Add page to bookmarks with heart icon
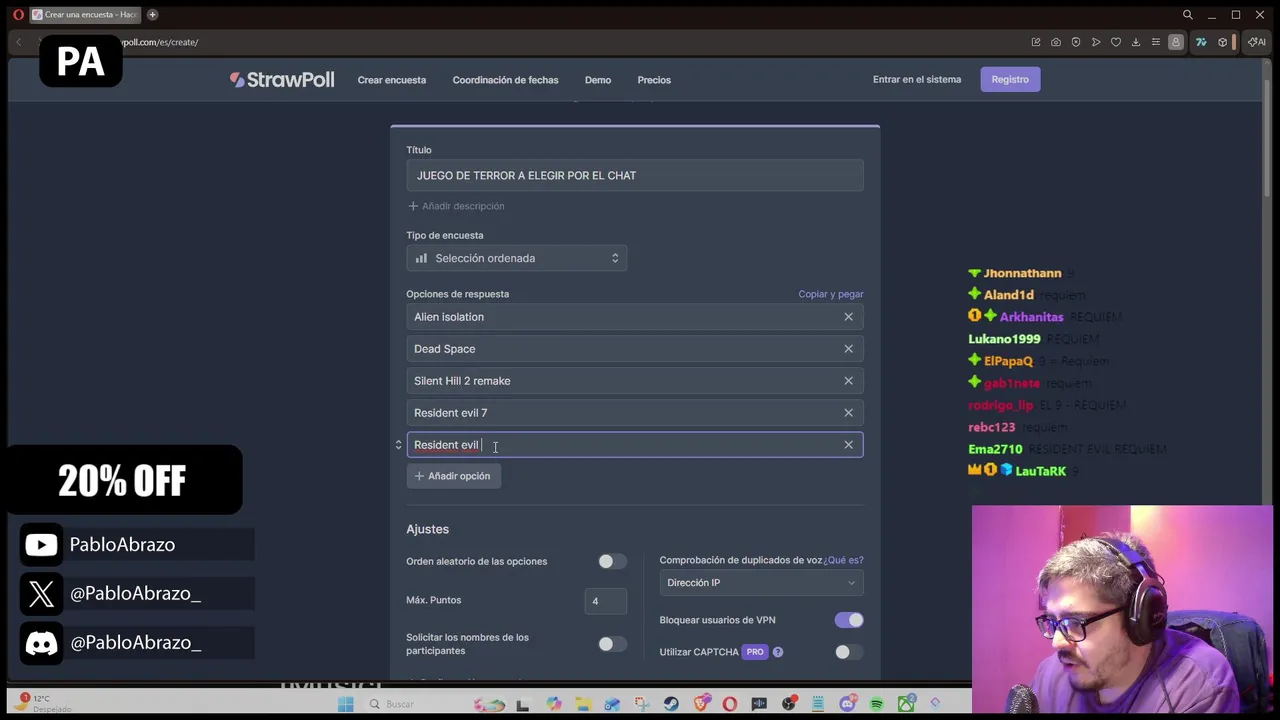 click(1116, 42)
